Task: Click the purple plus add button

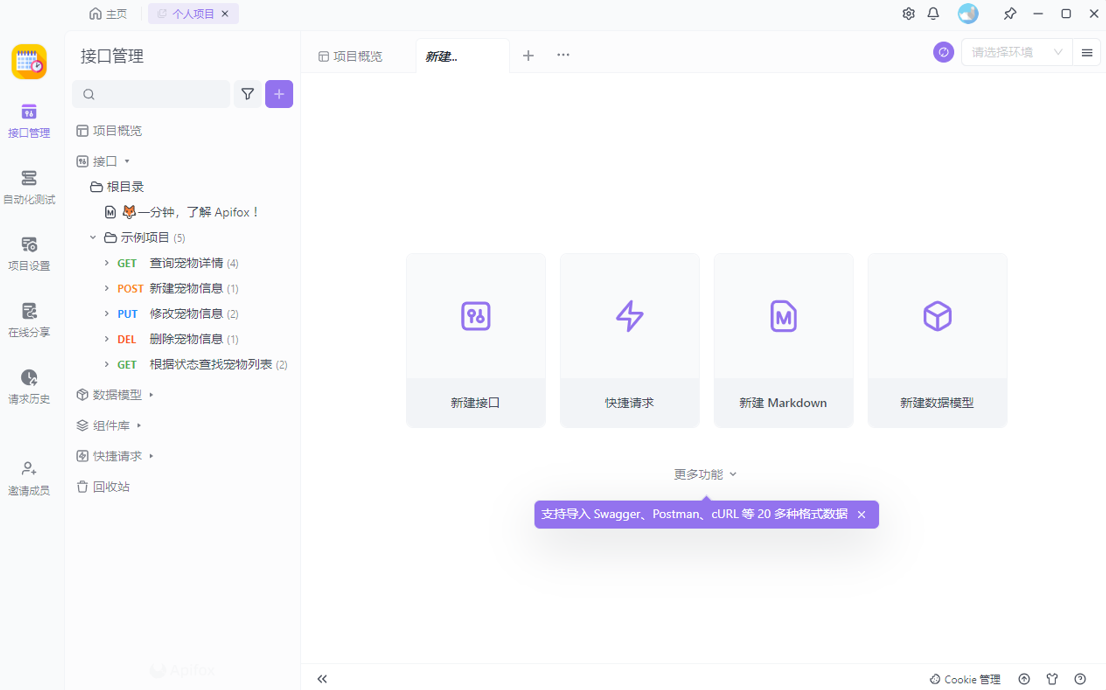Action: tap(279, 94)
